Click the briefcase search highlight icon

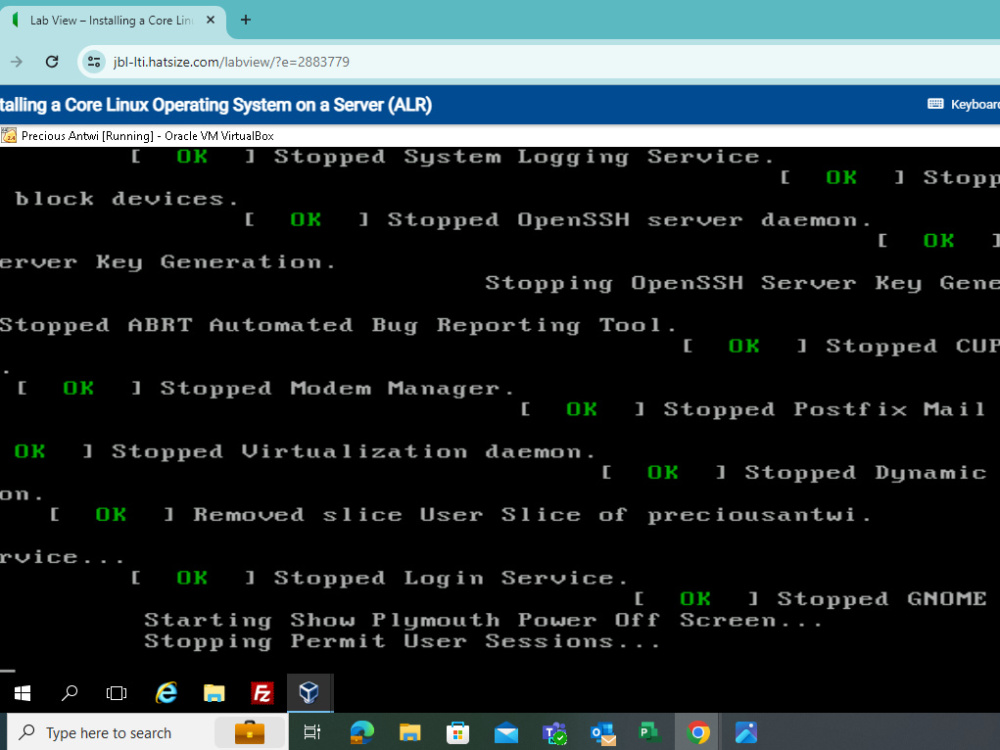[x=249, y=733]
